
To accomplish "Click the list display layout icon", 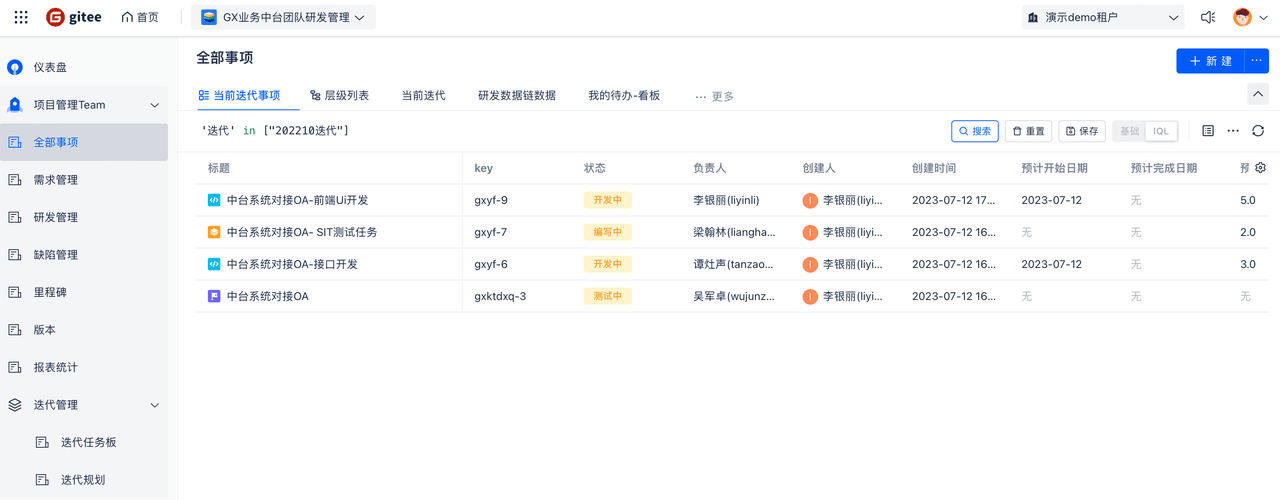I will coord(1208,131).
